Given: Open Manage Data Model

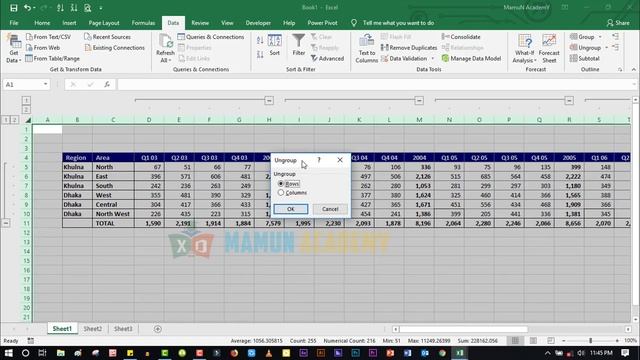Looking at the screenshot, I should click(471, 58).
